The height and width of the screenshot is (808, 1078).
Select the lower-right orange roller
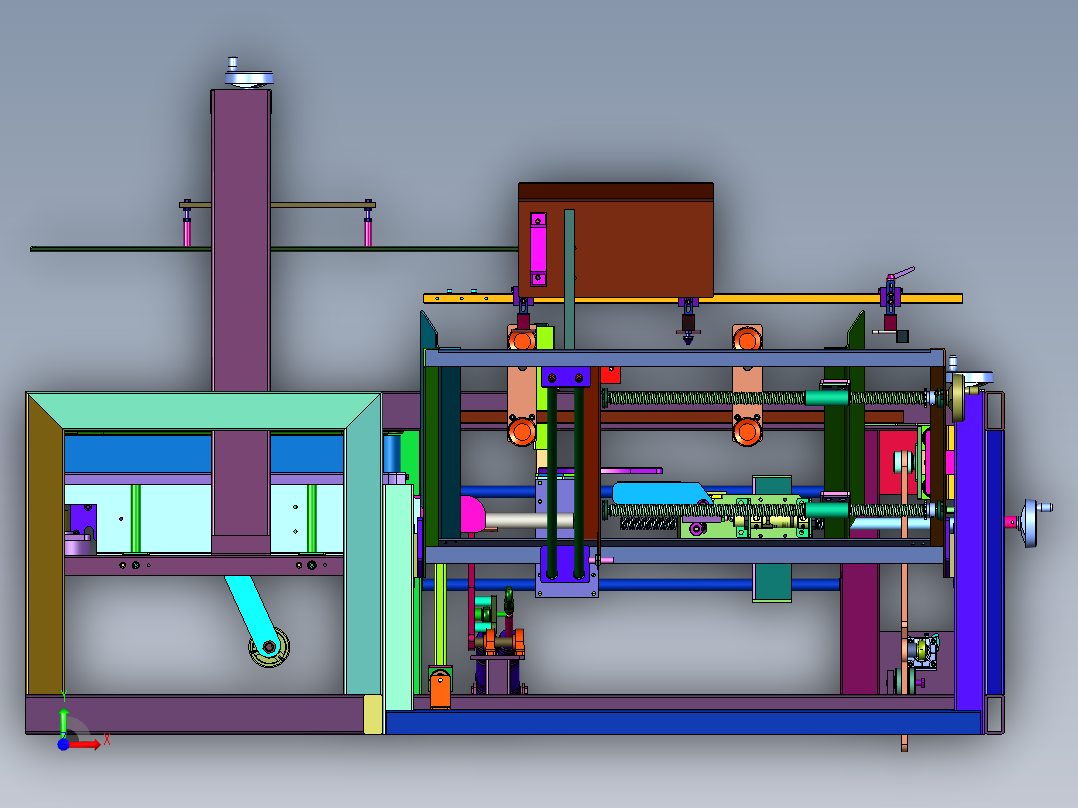point(747,431)
